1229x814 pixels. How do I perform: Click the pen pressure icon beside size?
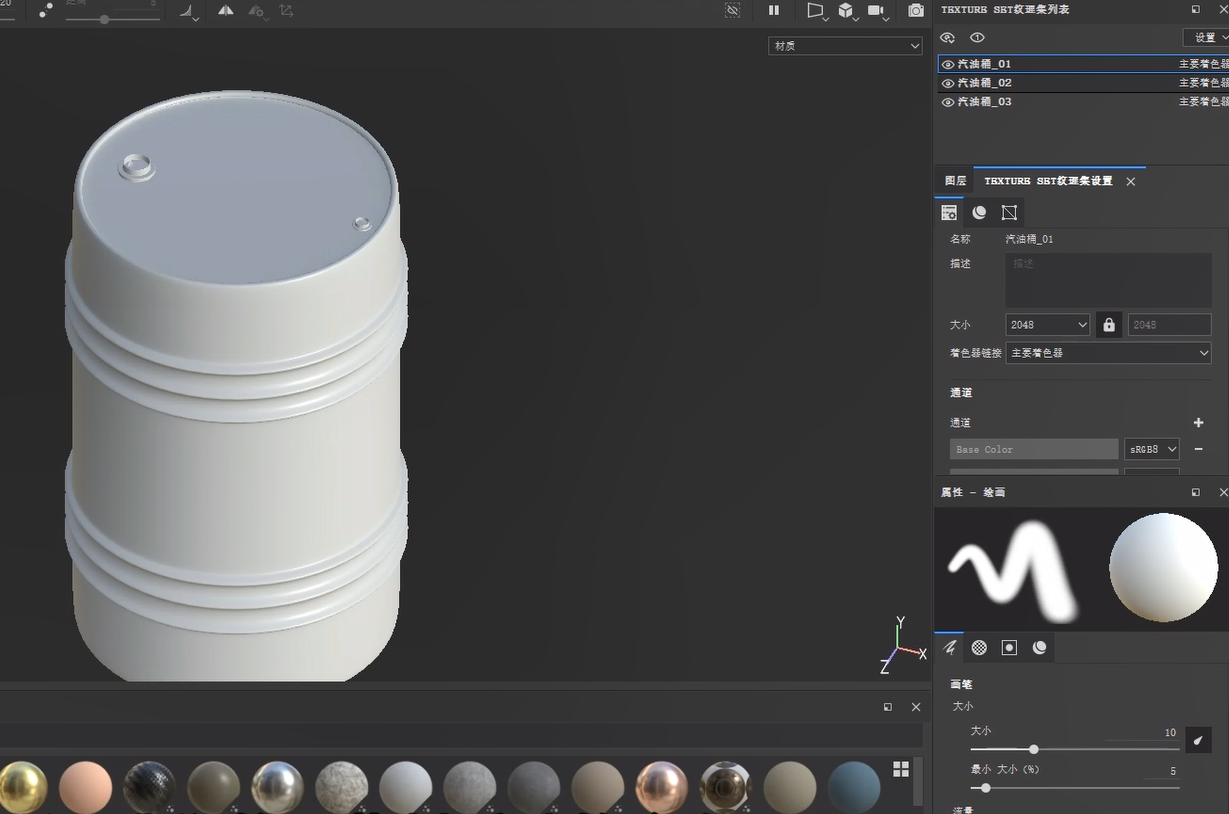(x=1197, y=741)
